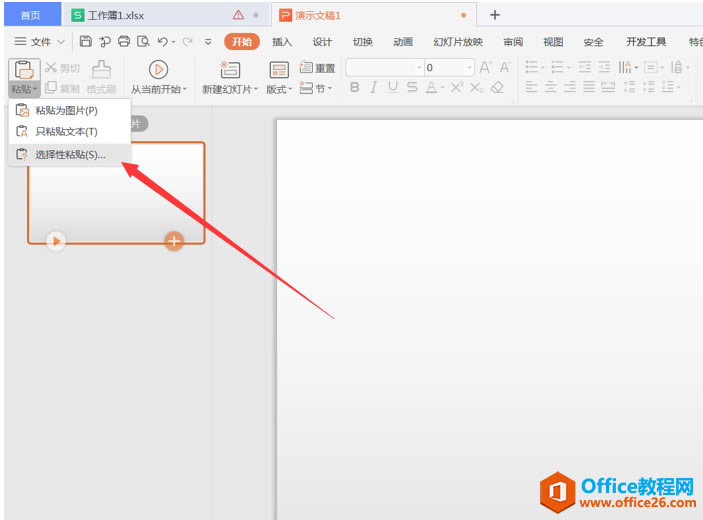Click play button on slide thumbnail
Screen dimensions: 703x520
click(56, 241)
